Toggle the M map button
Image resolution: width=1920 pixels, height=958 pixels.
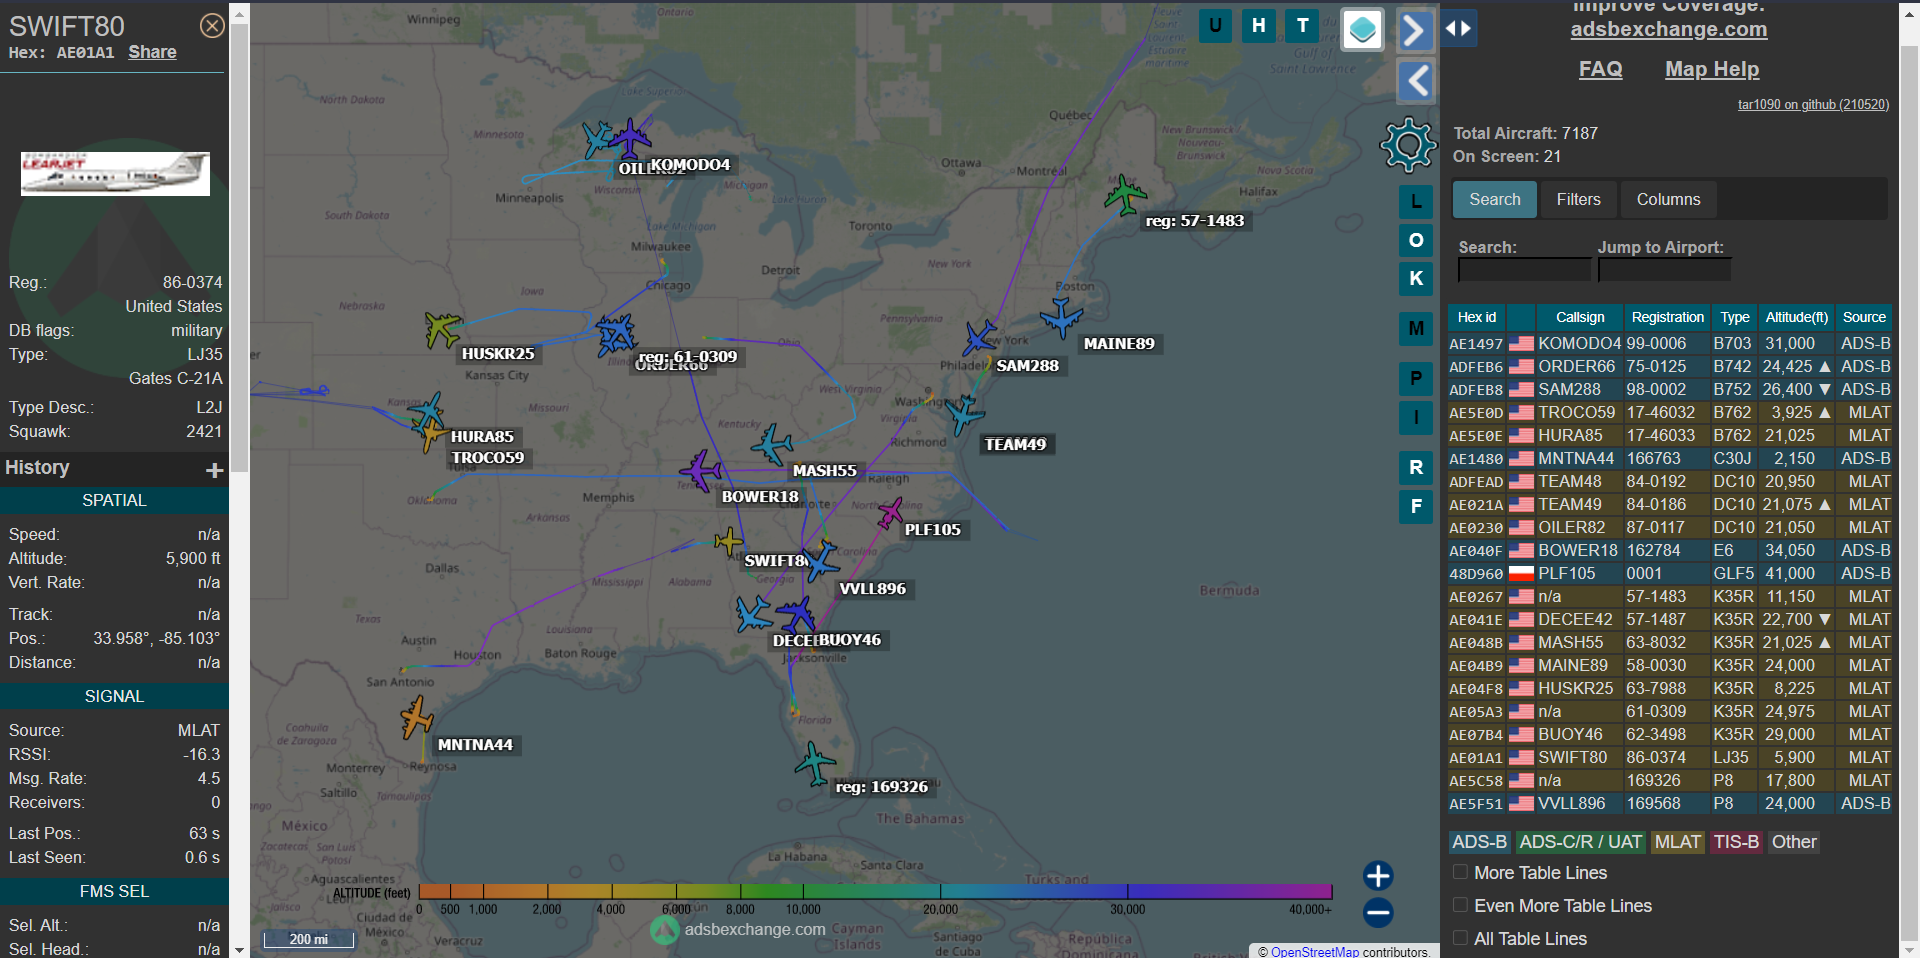(x=1416, y=328)
